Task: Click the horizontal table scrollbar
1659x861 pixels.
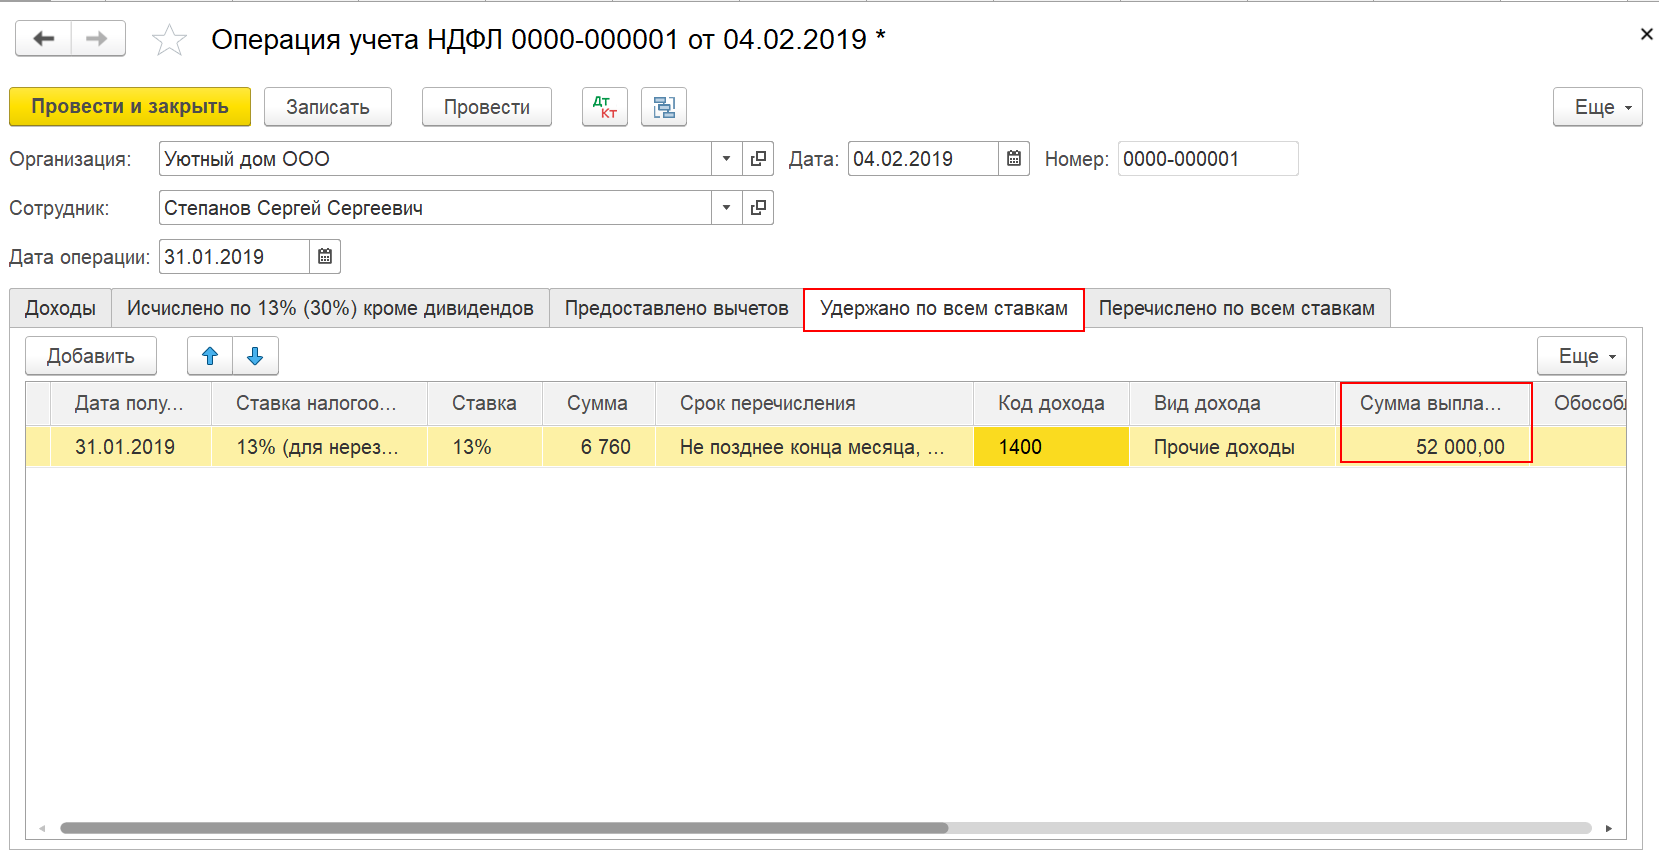Action: 504,828
